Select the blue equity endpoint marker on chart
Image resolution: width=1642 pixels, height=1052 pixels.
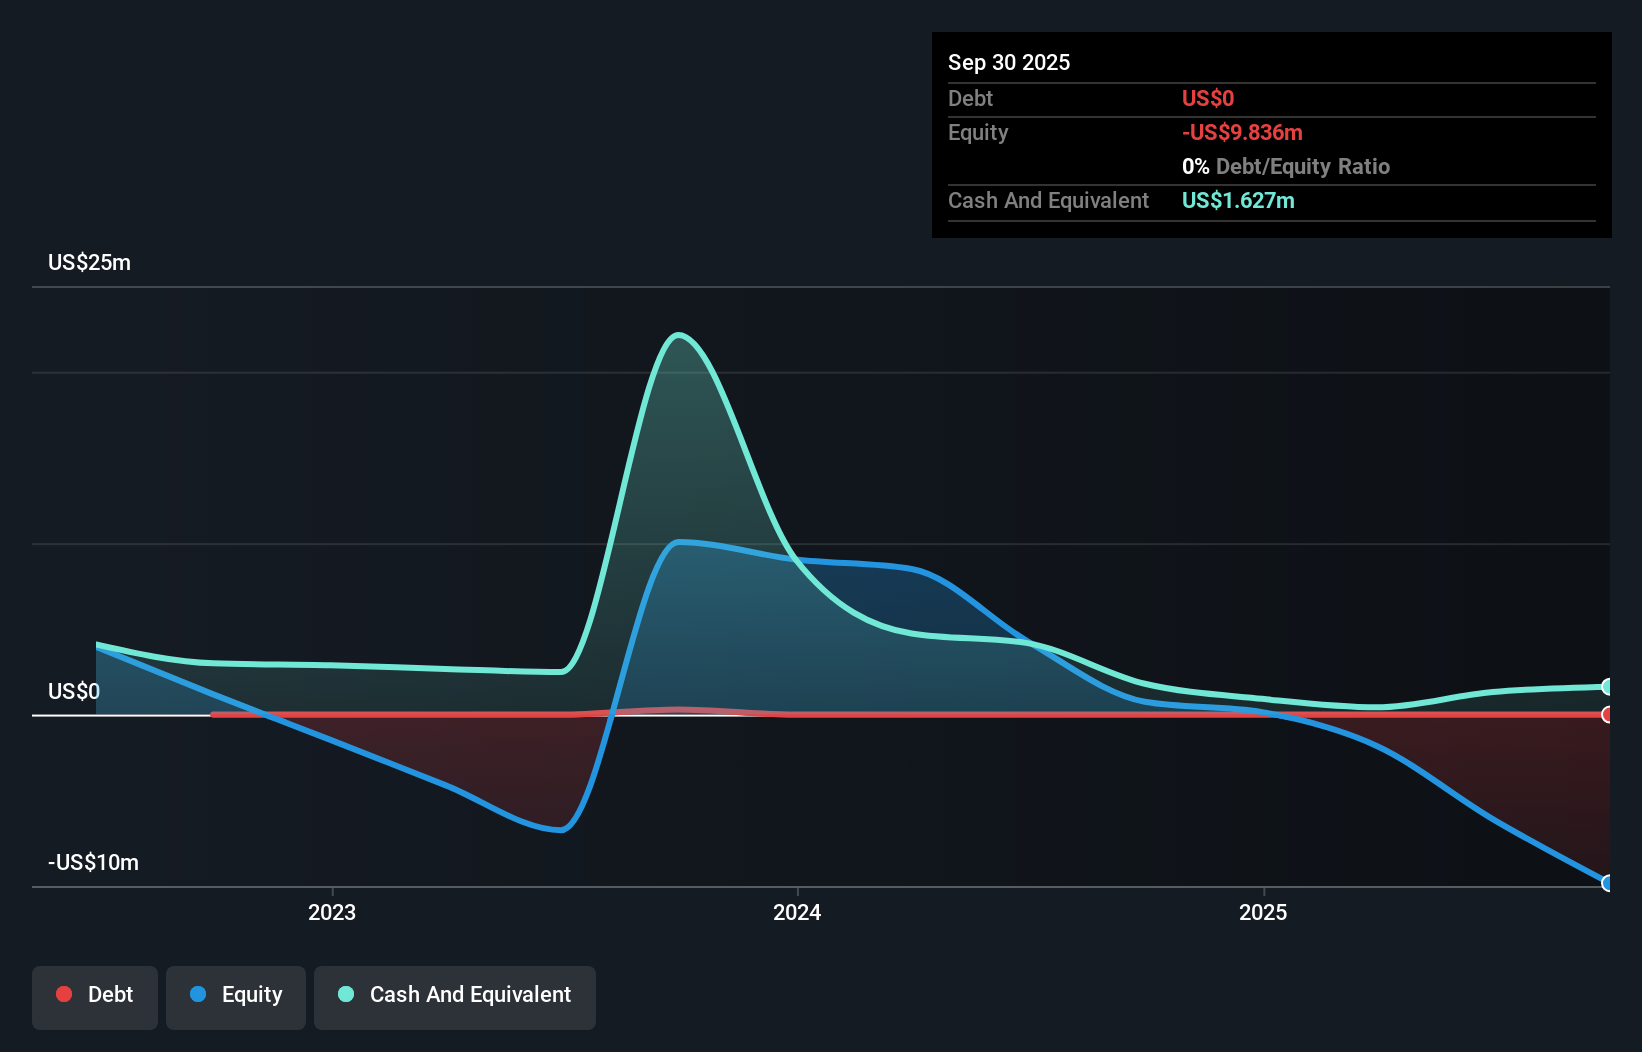pyautogui.click(x=1606, y=884)
